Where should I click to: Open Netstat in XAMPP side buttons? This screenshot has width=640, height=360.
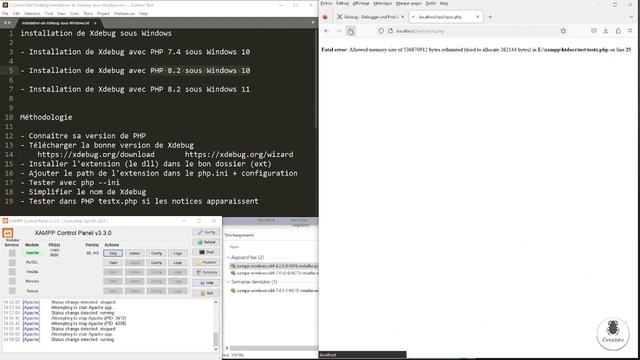pyautogui.click(x=207, y=242)
